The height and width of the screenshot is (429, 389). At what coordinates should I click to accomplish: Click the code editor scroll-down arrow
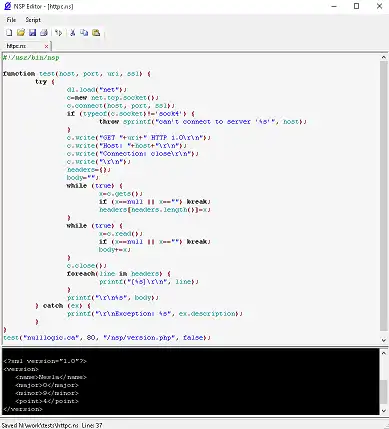[x=383, y=340]
